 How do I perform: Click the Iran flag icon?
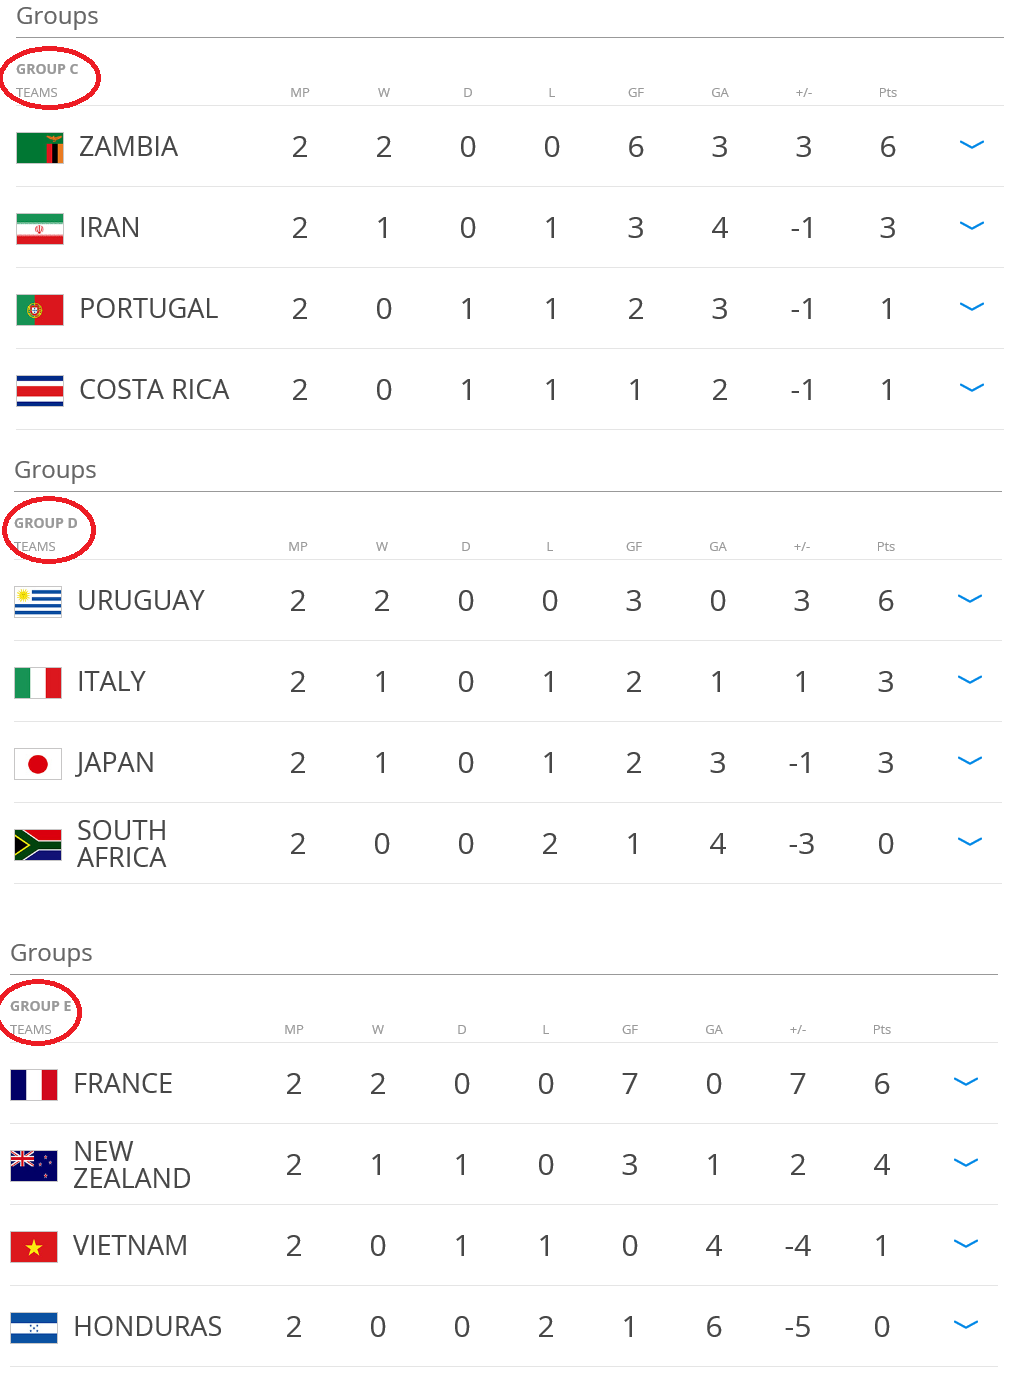tap(40, 229)
